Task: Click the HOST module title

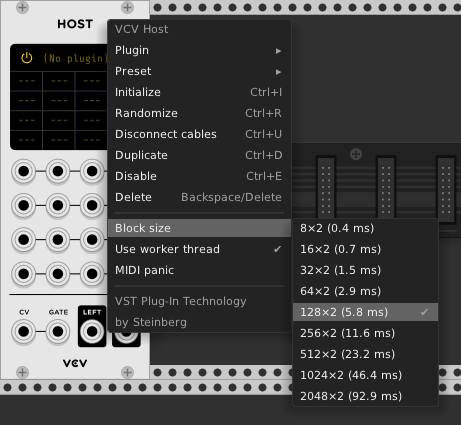Action: (x=75, y=24)
